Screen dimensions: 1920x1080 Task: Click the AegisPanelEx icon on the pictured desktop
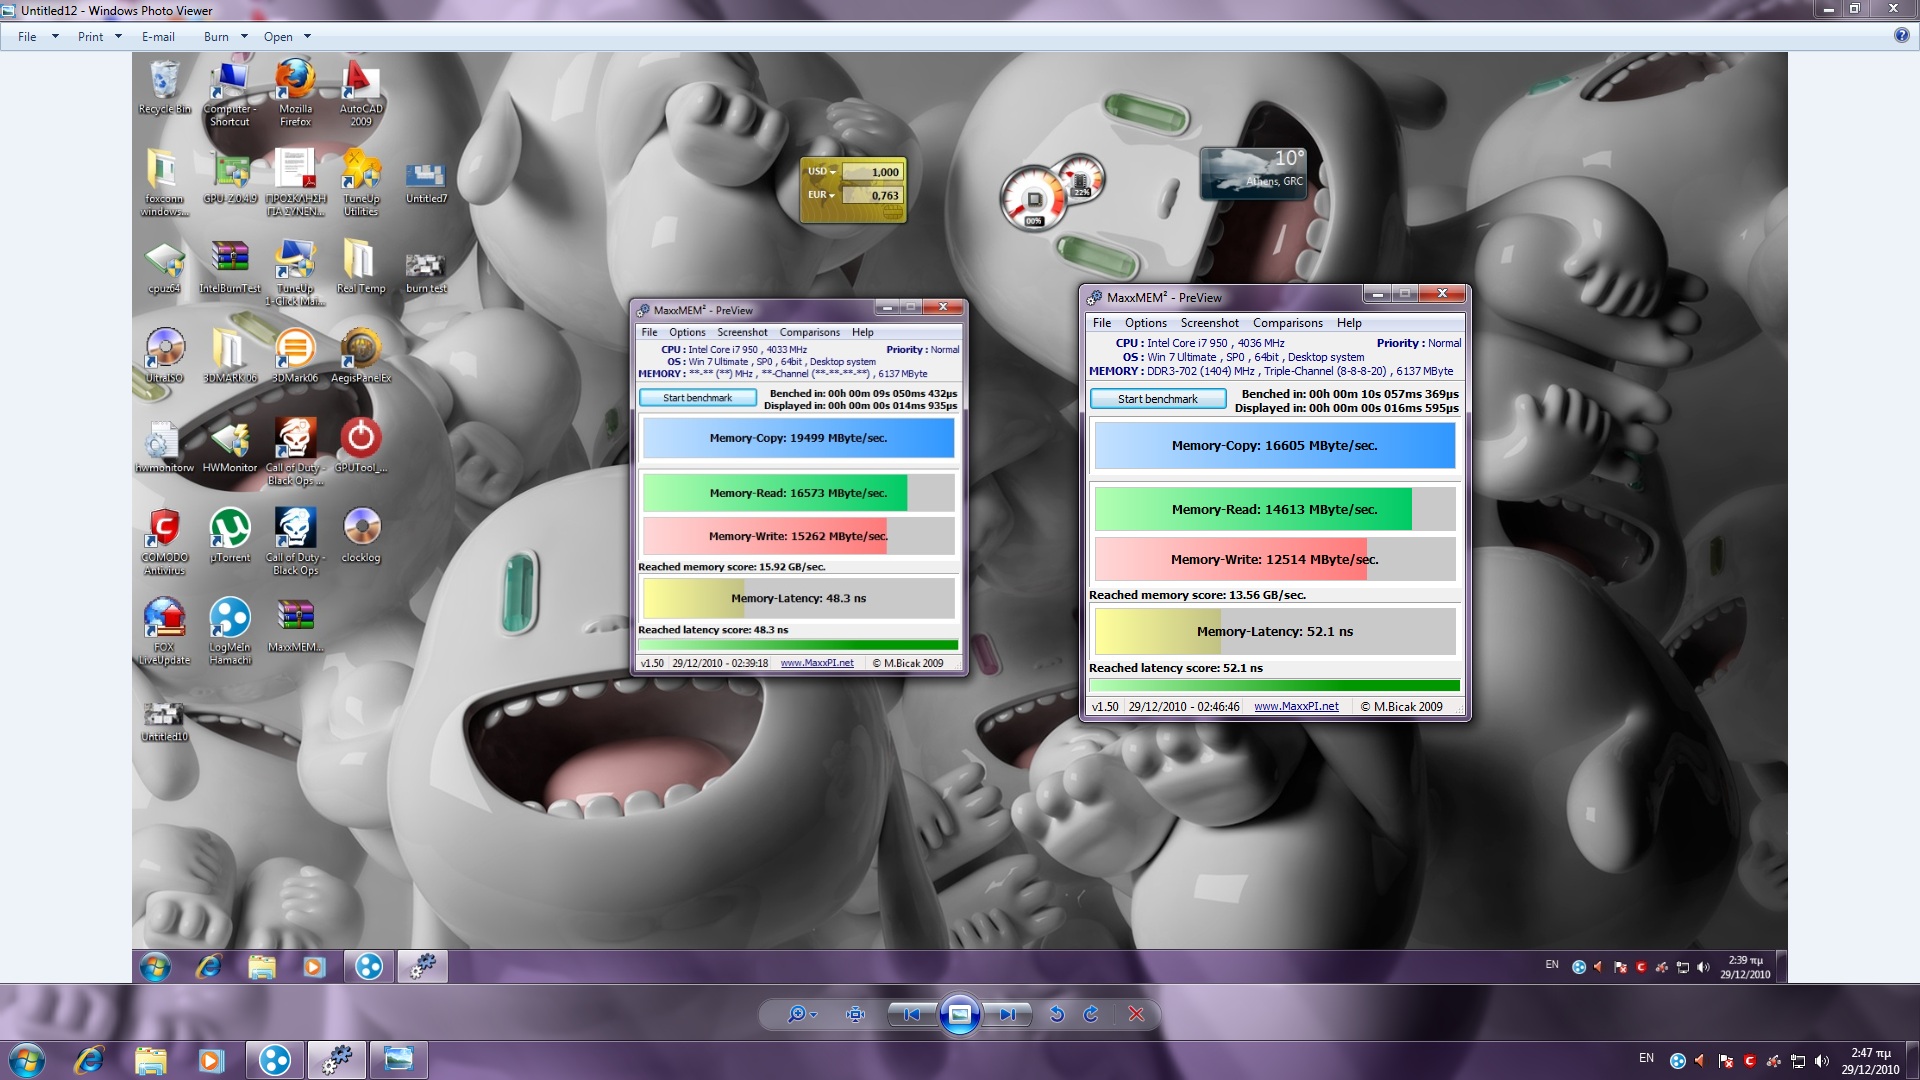click(361, 356)
